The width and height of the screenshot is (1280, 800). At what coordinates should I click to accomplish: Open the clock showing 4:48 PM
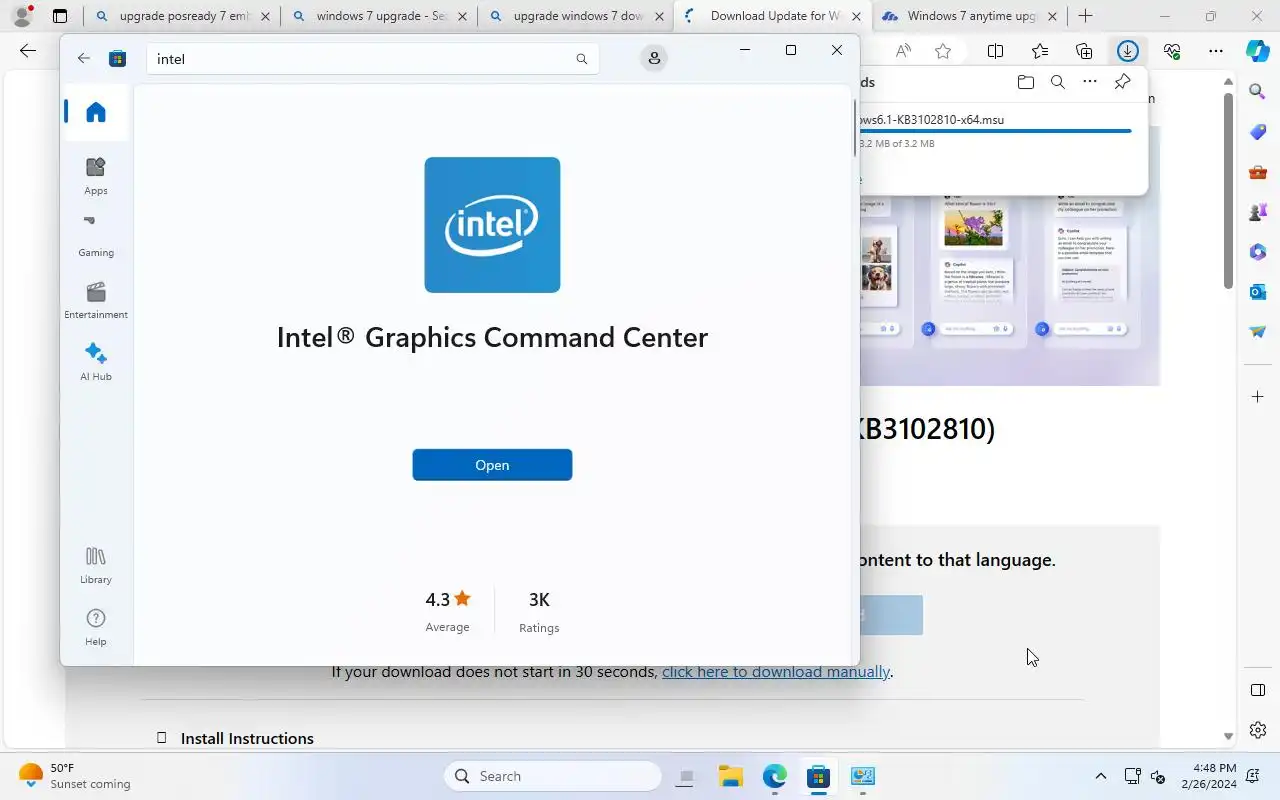[1209, 776]
